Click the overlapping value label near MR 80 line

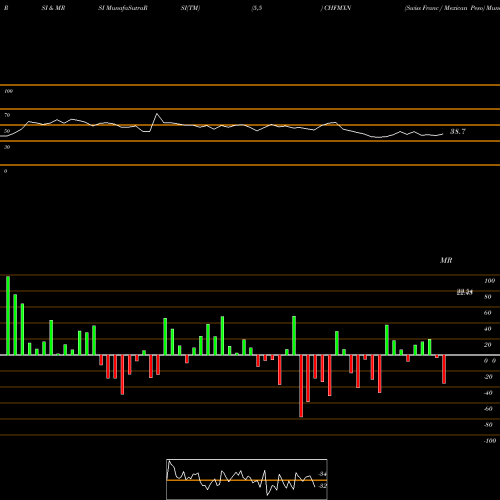pyautogui.click(x=465, y=293)
